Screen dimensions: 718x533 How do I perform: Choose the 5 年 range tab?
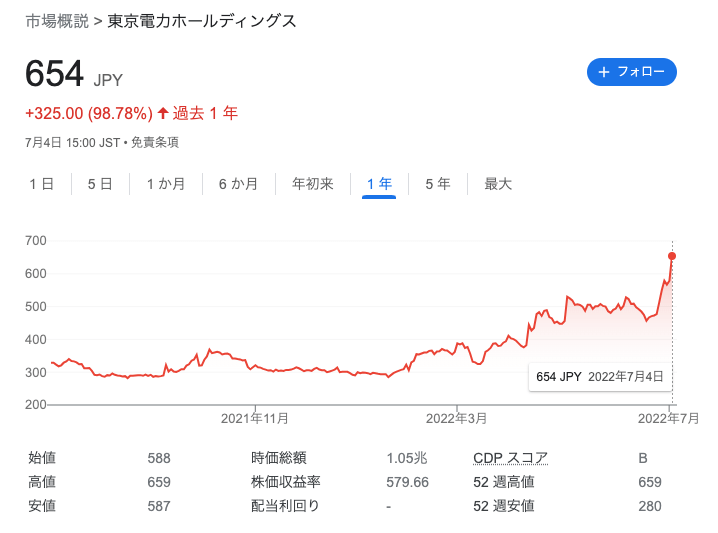(x=438, y=184)
